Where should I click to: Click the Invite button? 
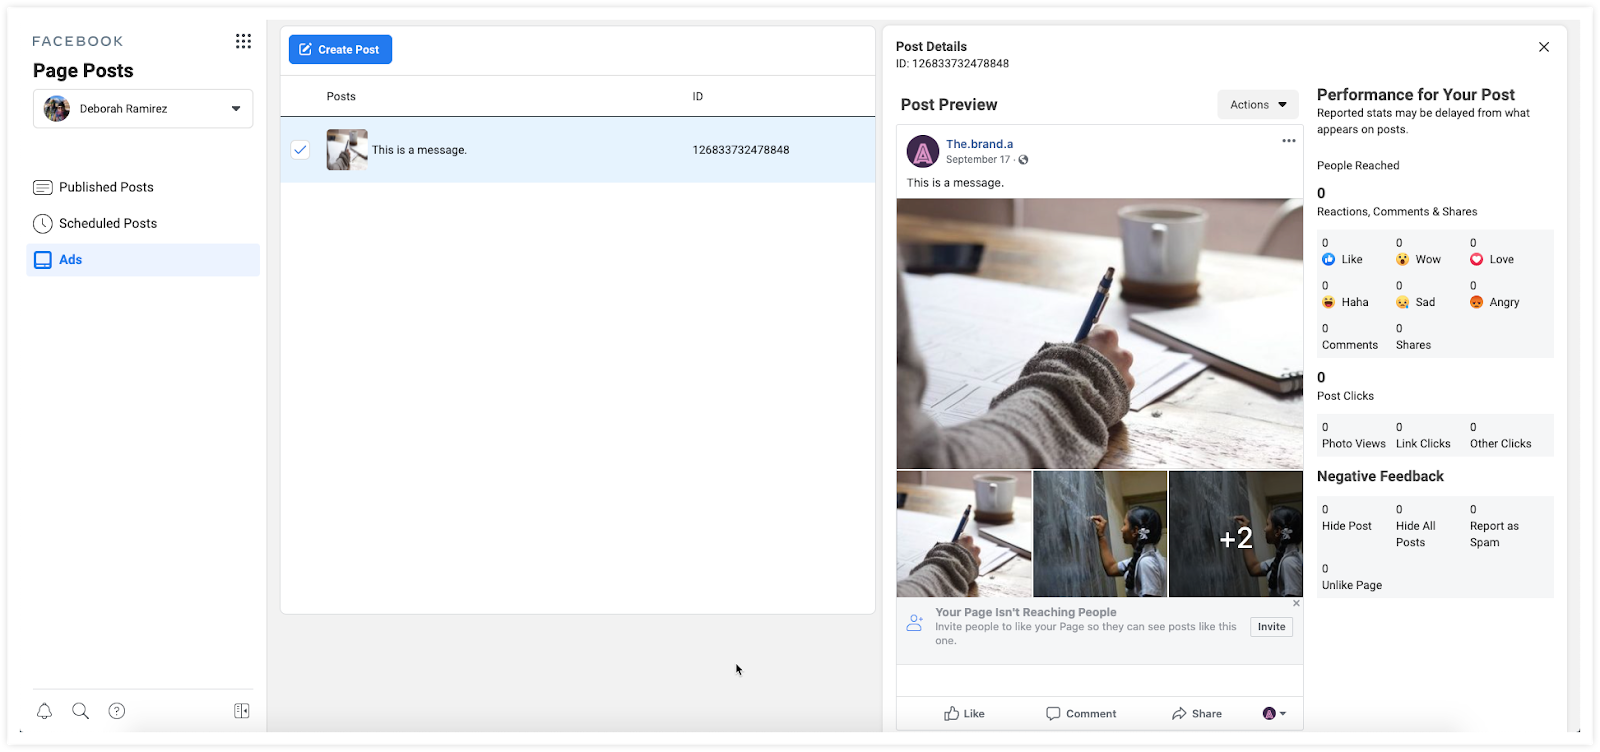point(1271,627)
